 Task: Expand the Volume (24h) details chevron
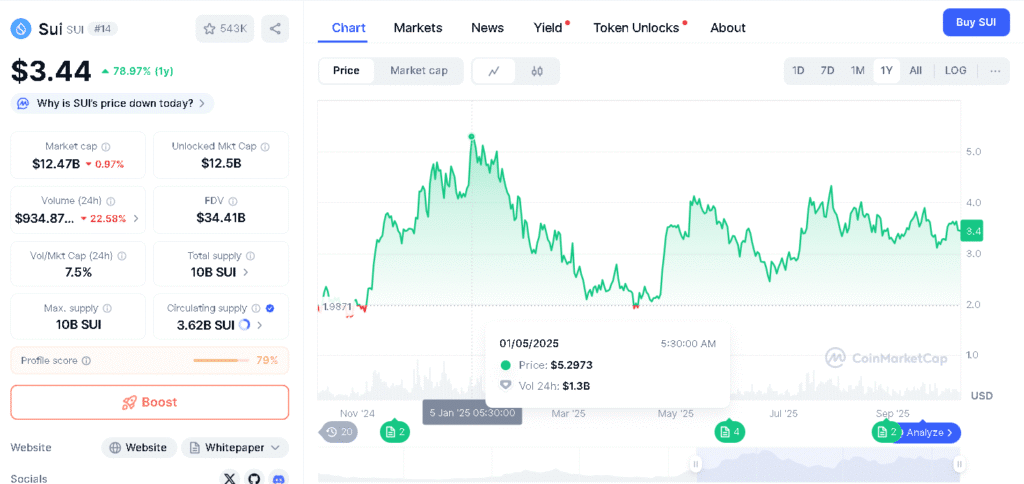point(136,219)
